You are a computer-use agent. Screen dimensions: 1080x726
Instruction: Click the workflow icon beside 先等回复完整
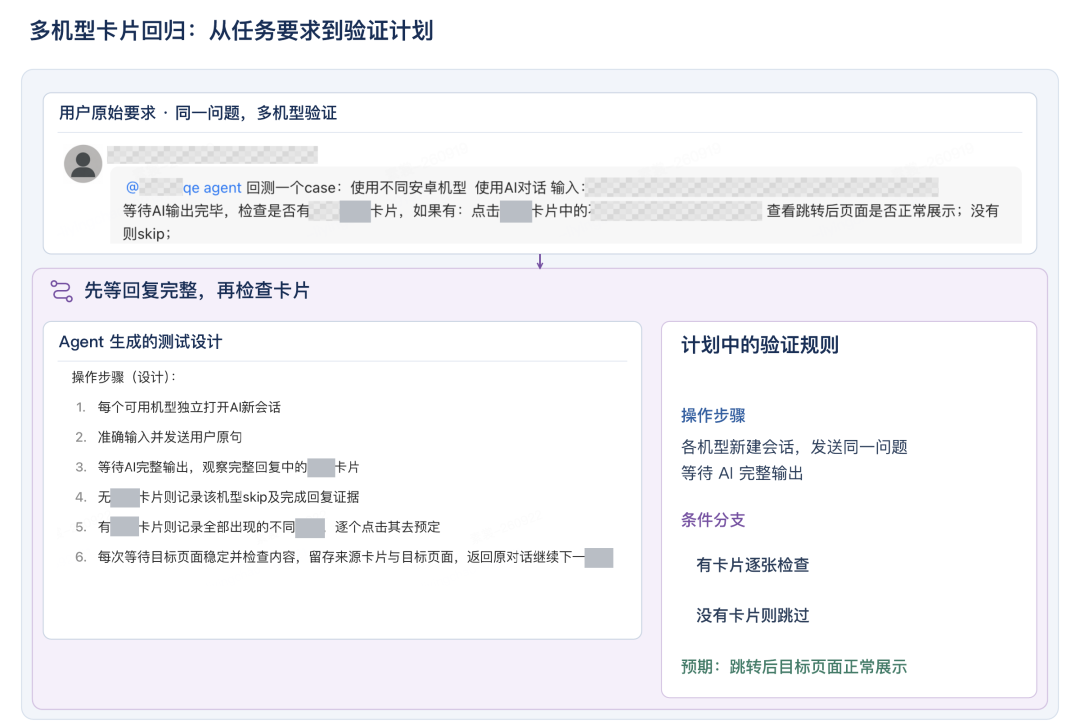[61, 291]
